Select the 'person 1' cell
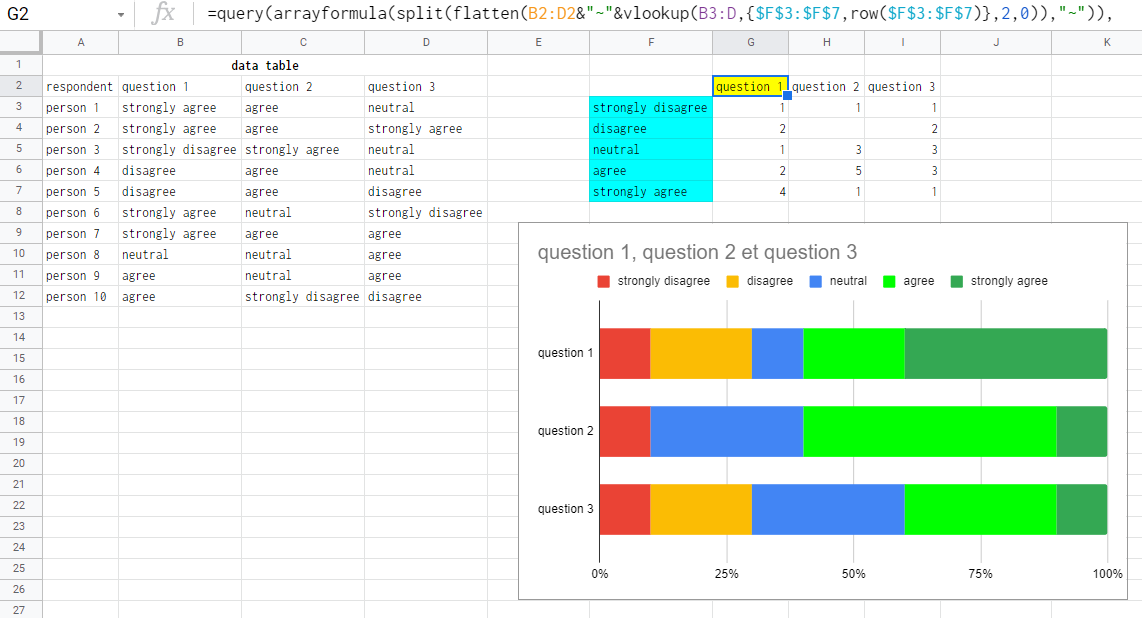This screenshot has height=618, width=1142. point(80,108)
